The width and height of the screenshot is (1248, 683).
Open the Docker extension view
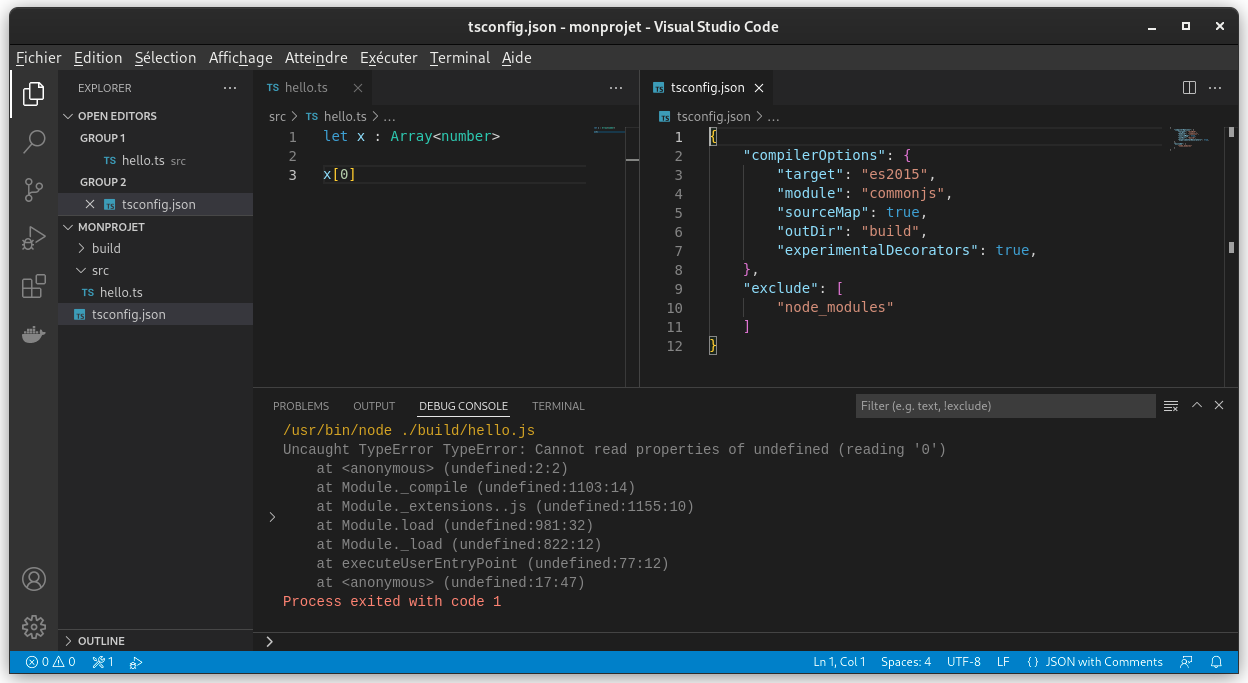pyautogui.click(x=34, y=334)
